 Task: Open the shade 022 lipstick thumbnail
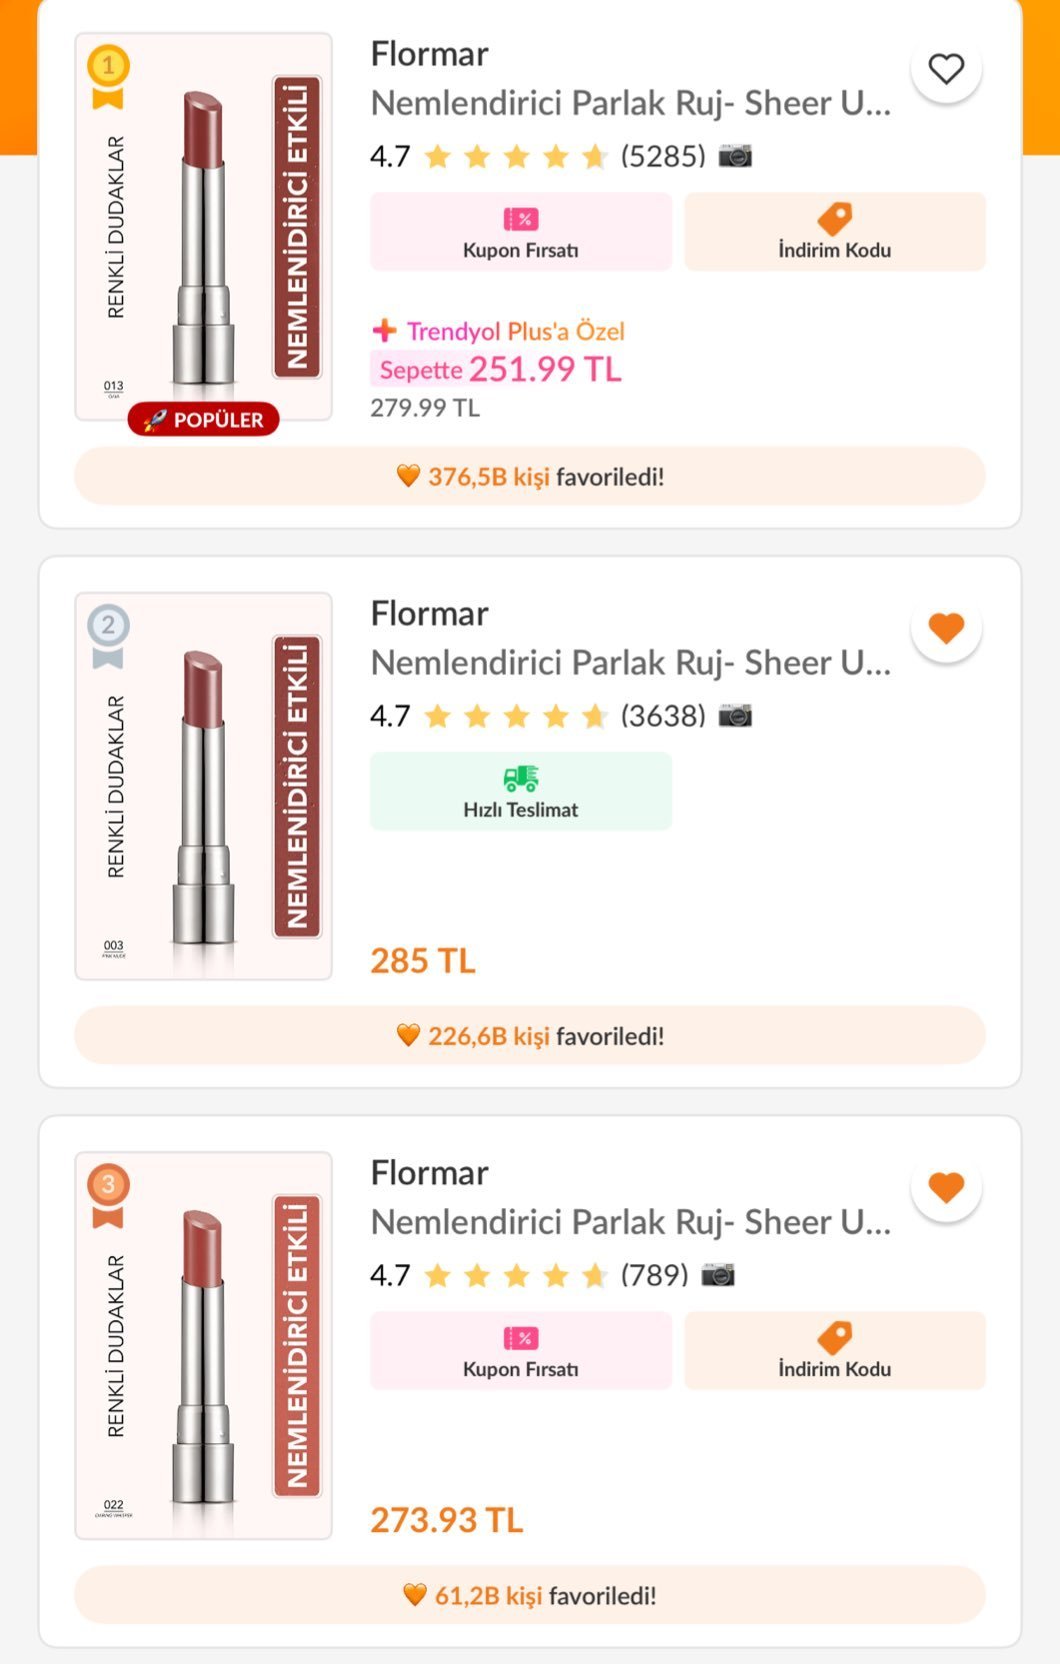click(x=203, y=1345)
